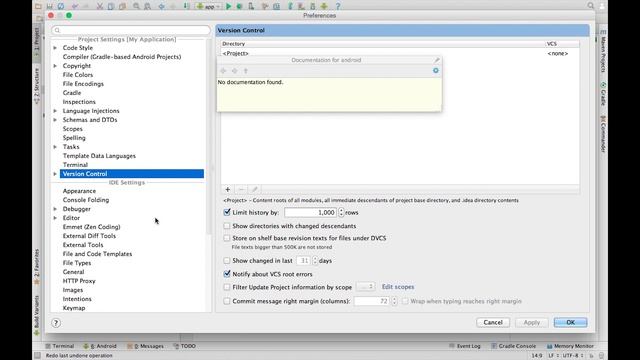Enable Filter Update Project information by scope
This screenshot has height=360, width=640.
coord(227,287)
